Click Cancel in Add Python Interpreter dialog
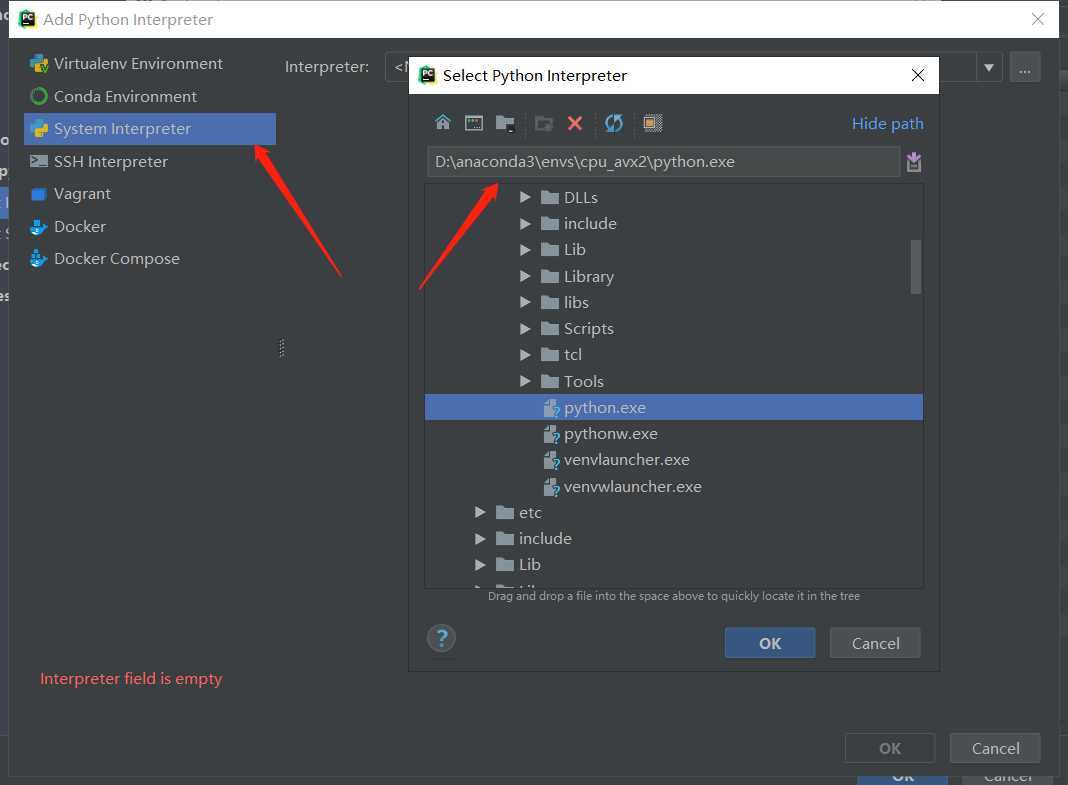This screenshot has width=1068, height=785. pyautogui.click(x=995, y=748)
